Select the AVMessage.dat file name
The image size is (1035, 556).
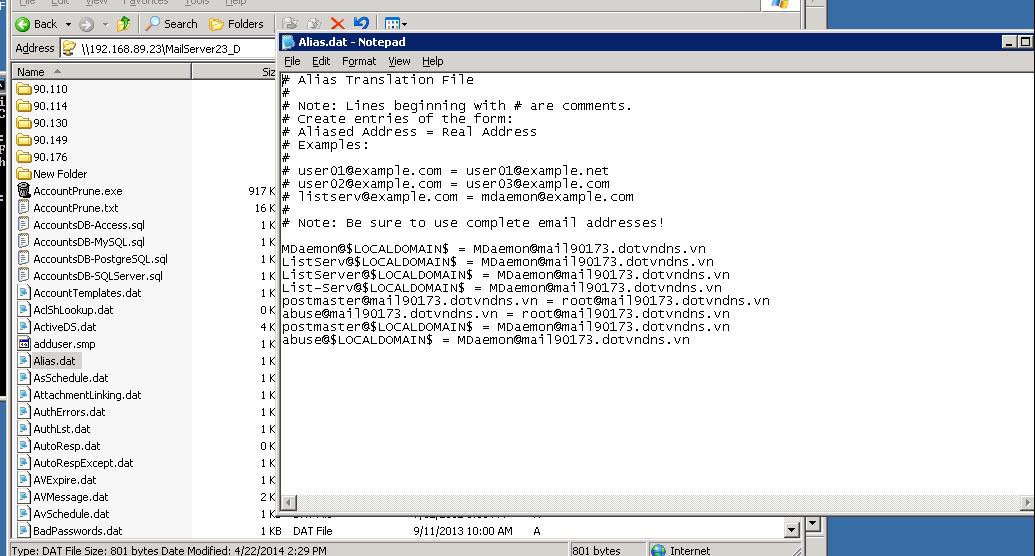[71, 497]
